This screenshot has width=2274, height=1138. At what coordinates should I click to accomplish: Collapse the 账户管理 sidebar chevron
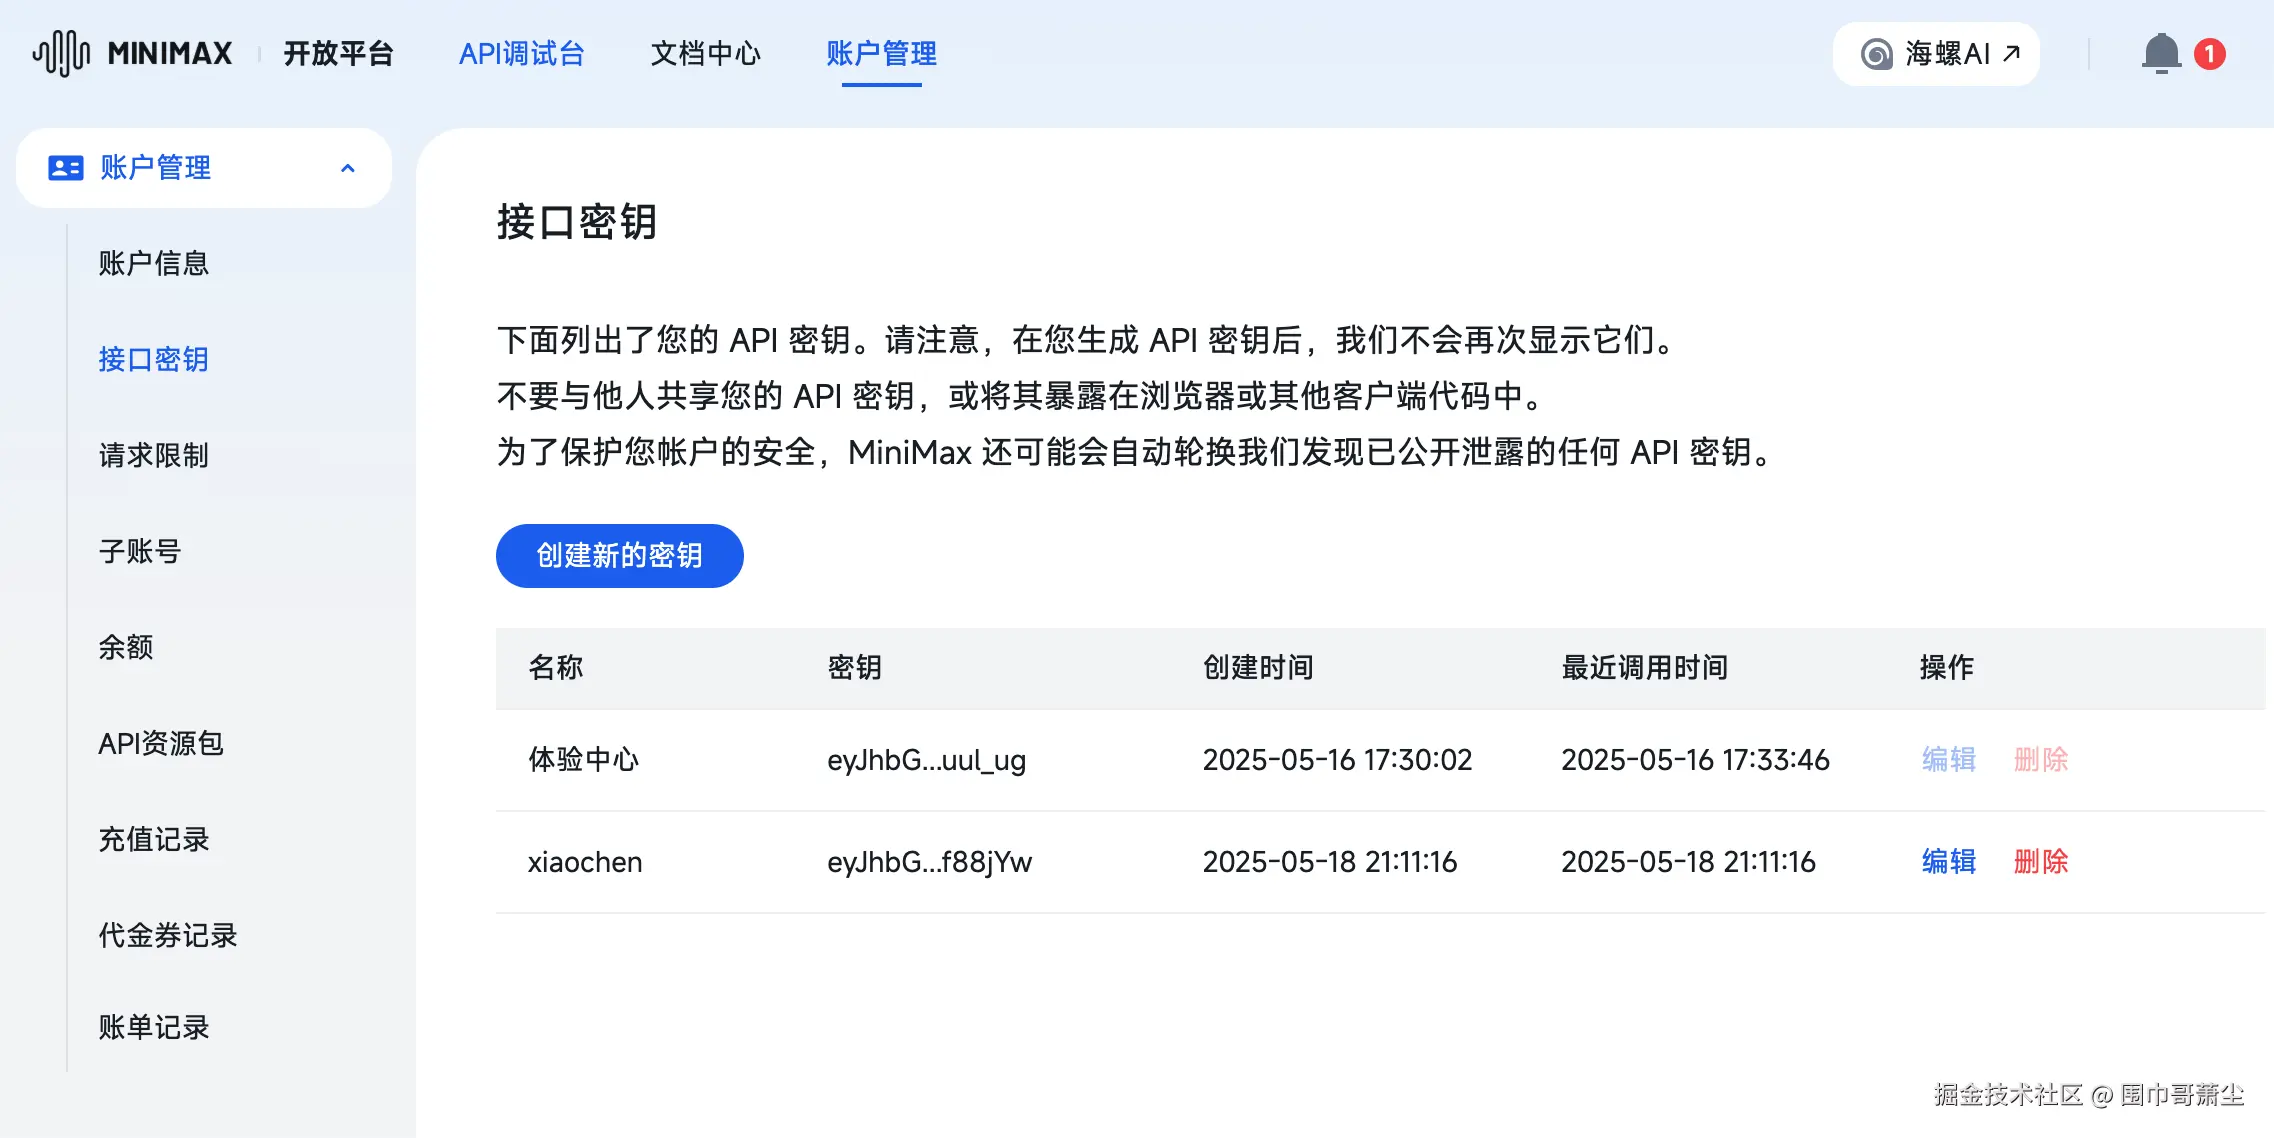348,168
